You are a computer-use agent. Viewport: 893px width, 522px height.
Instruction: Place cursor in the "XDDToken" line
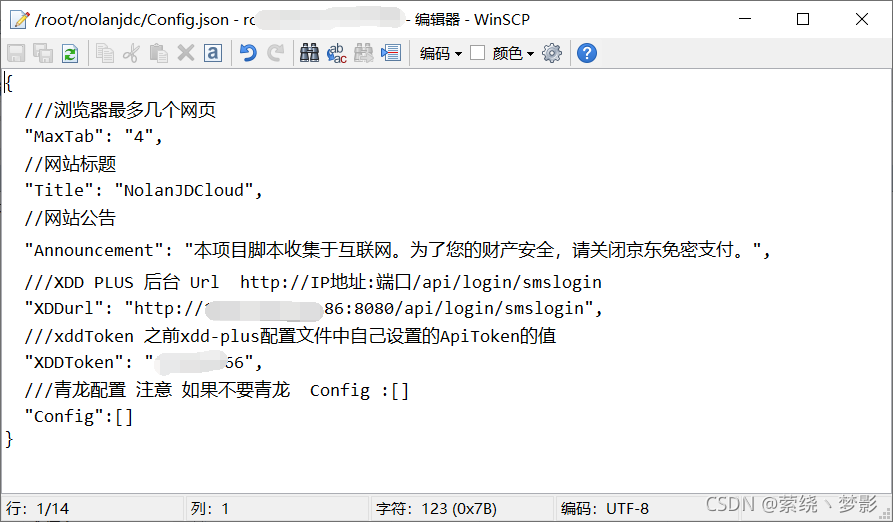(143, 363)
